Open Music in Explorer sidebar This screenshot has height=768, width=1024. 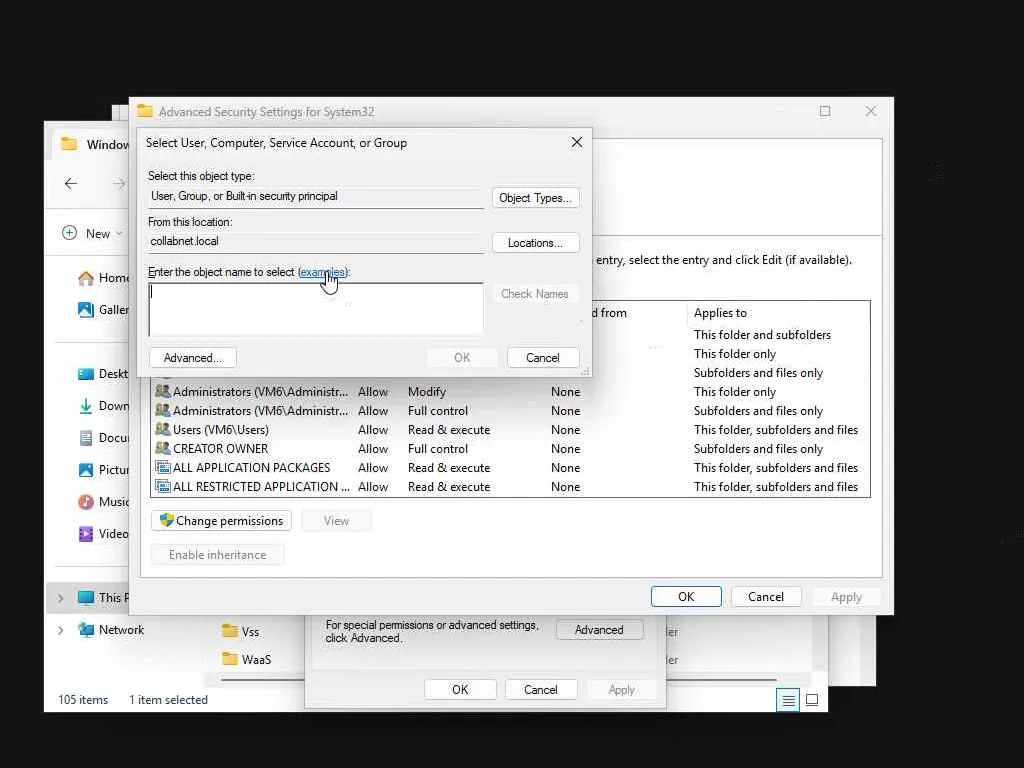point(104,502)
